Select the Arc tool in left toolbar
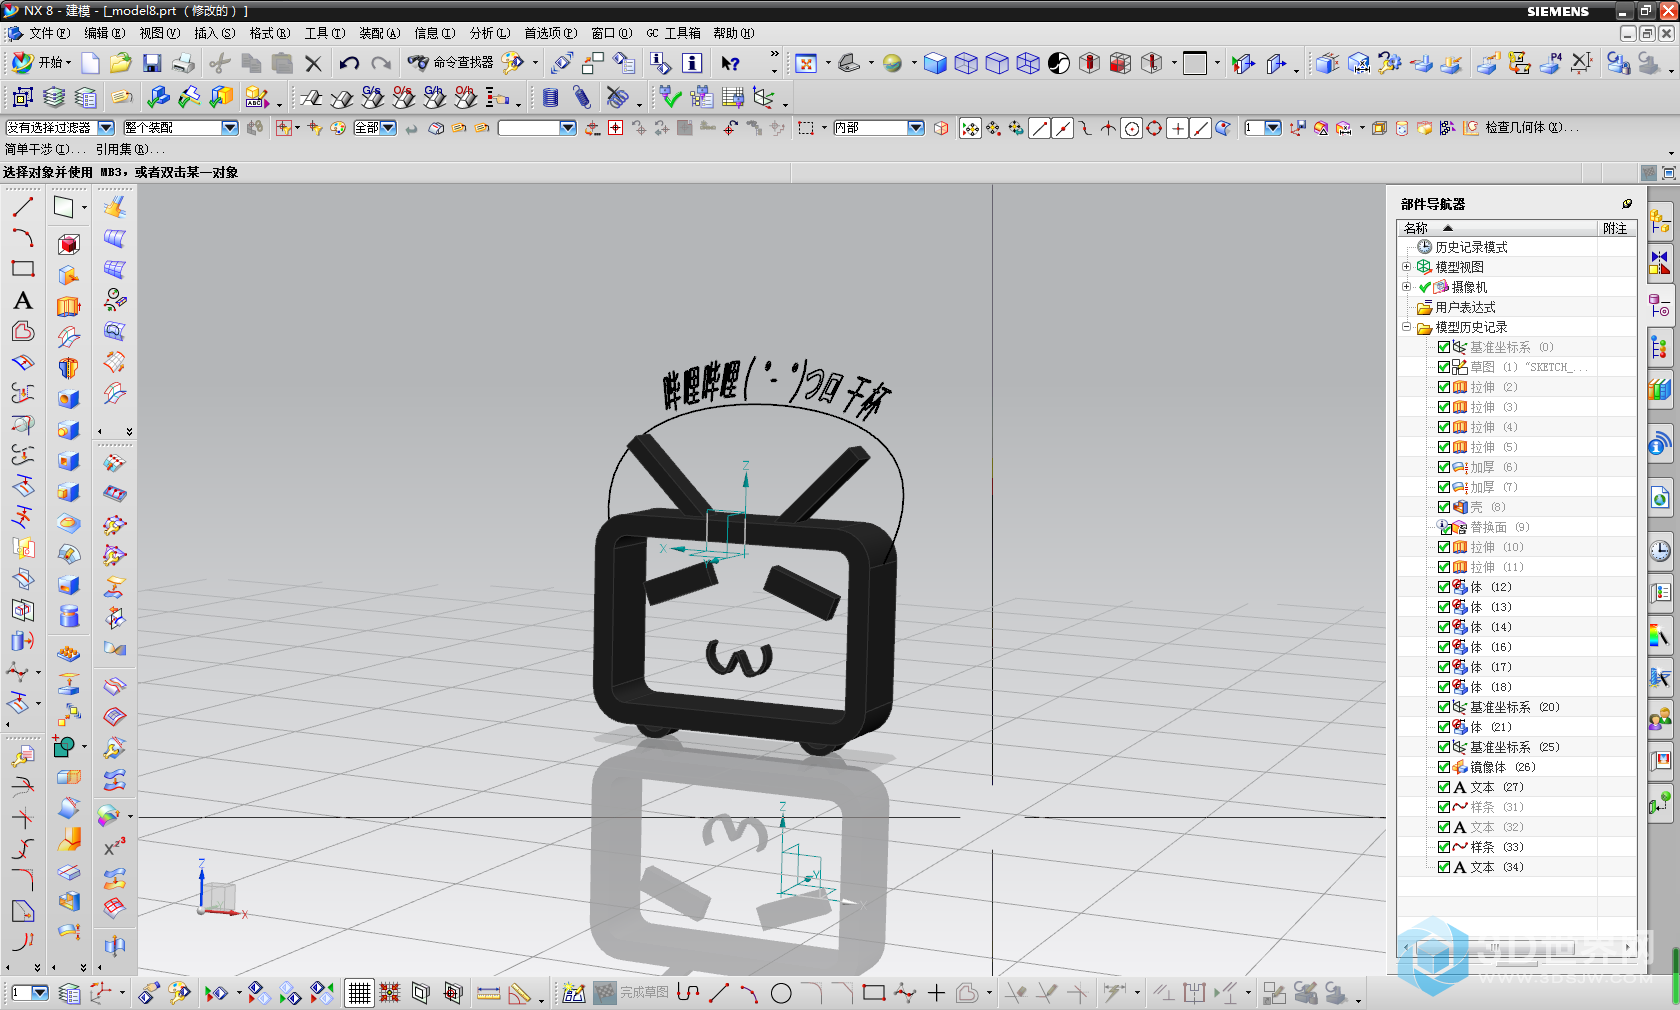This screenshot has width=1680, height=1010. 23,238
